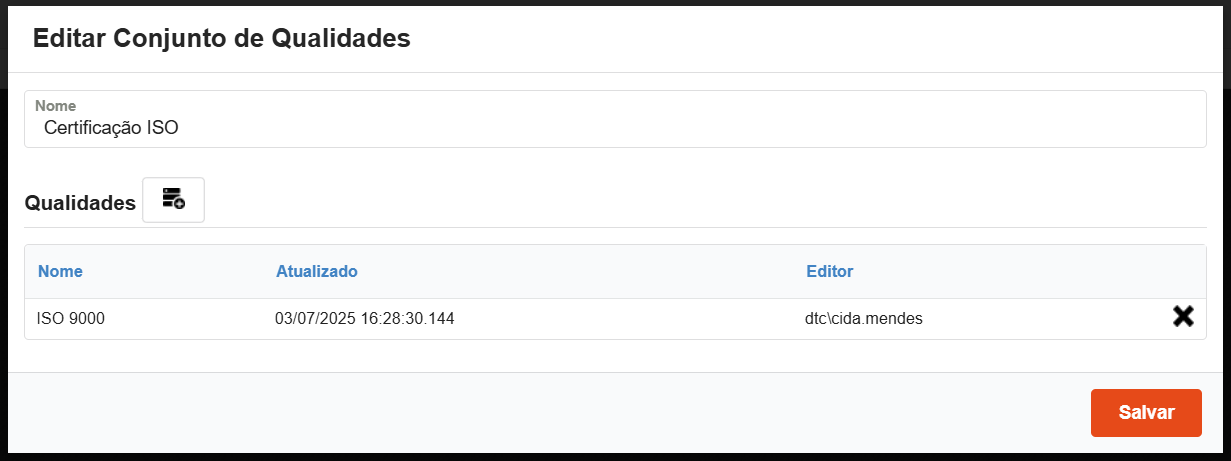Sort the table by Editor column
1231x461 pixels.
click(829, 271)
